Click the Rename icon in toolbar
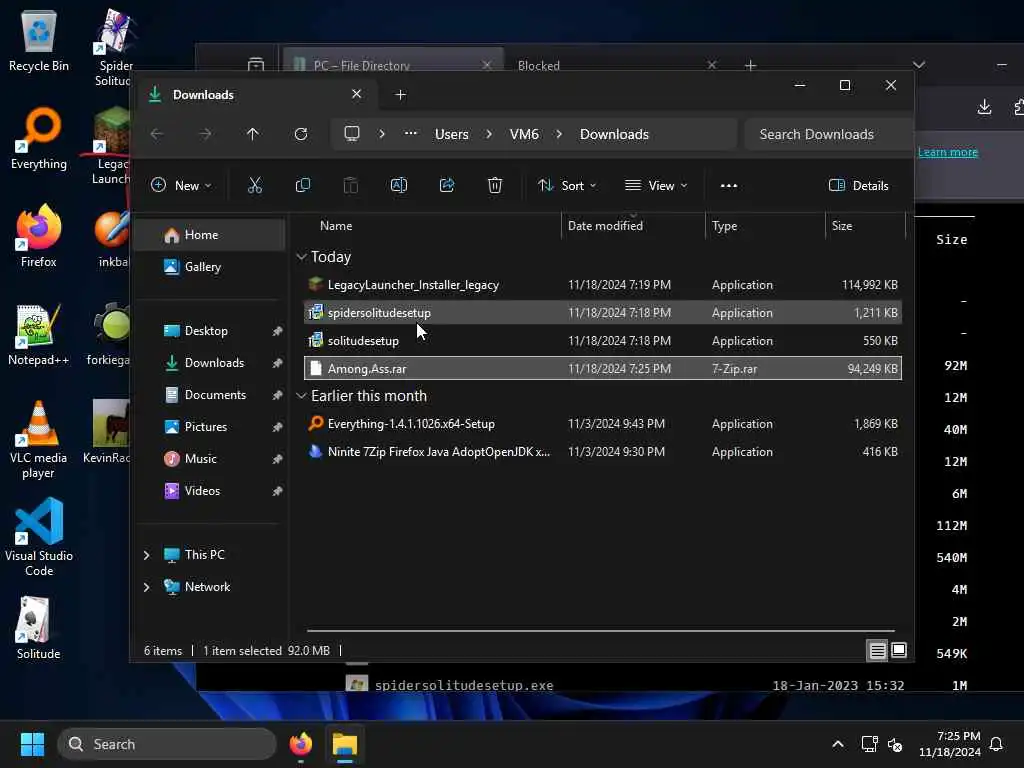This screenshot has height=768, width=1024. [398, 185]
